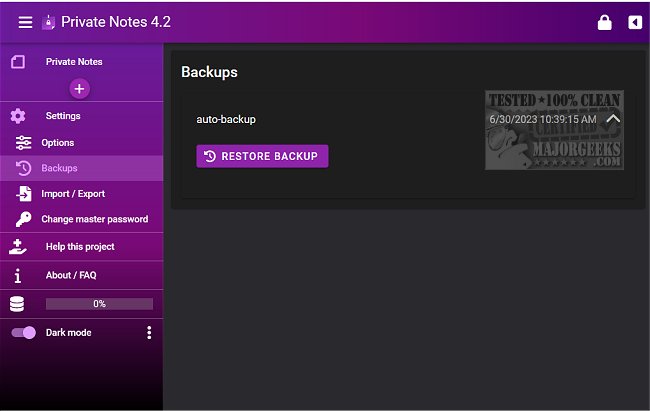Click the Dark mode label
This screenshot has width=650, height=411.
point(68,333)
